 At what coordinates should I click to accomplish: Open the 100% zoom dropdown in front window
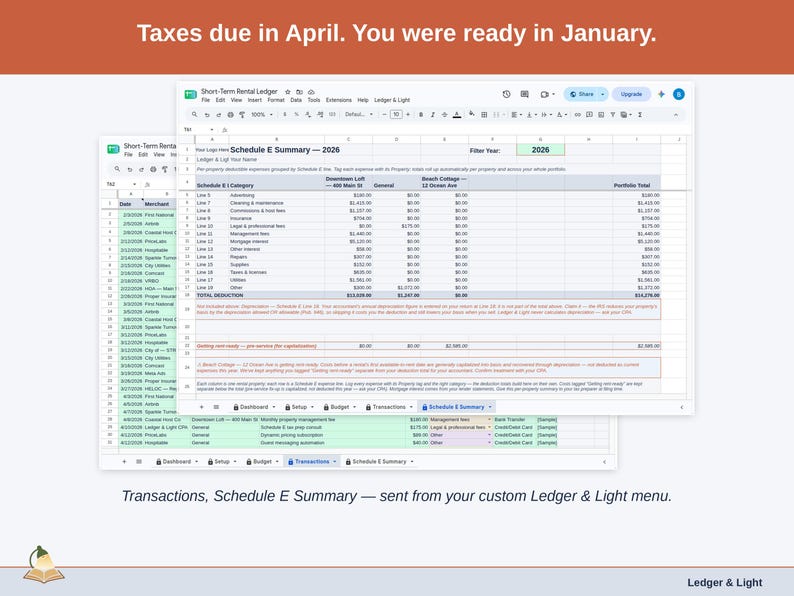[x=261, y=115]
